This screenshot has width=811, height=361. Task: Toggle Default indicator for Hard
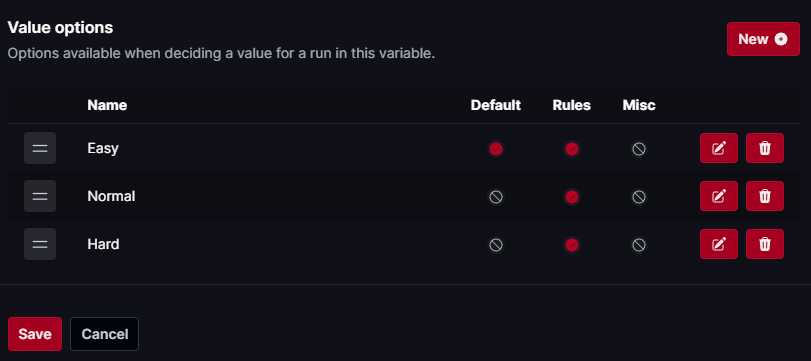(495, 245)
